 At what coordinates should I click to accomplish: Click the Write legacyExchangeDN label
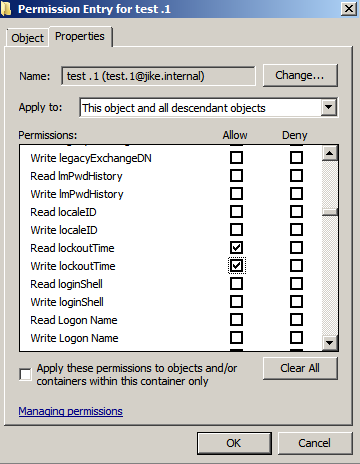point(91,158)
